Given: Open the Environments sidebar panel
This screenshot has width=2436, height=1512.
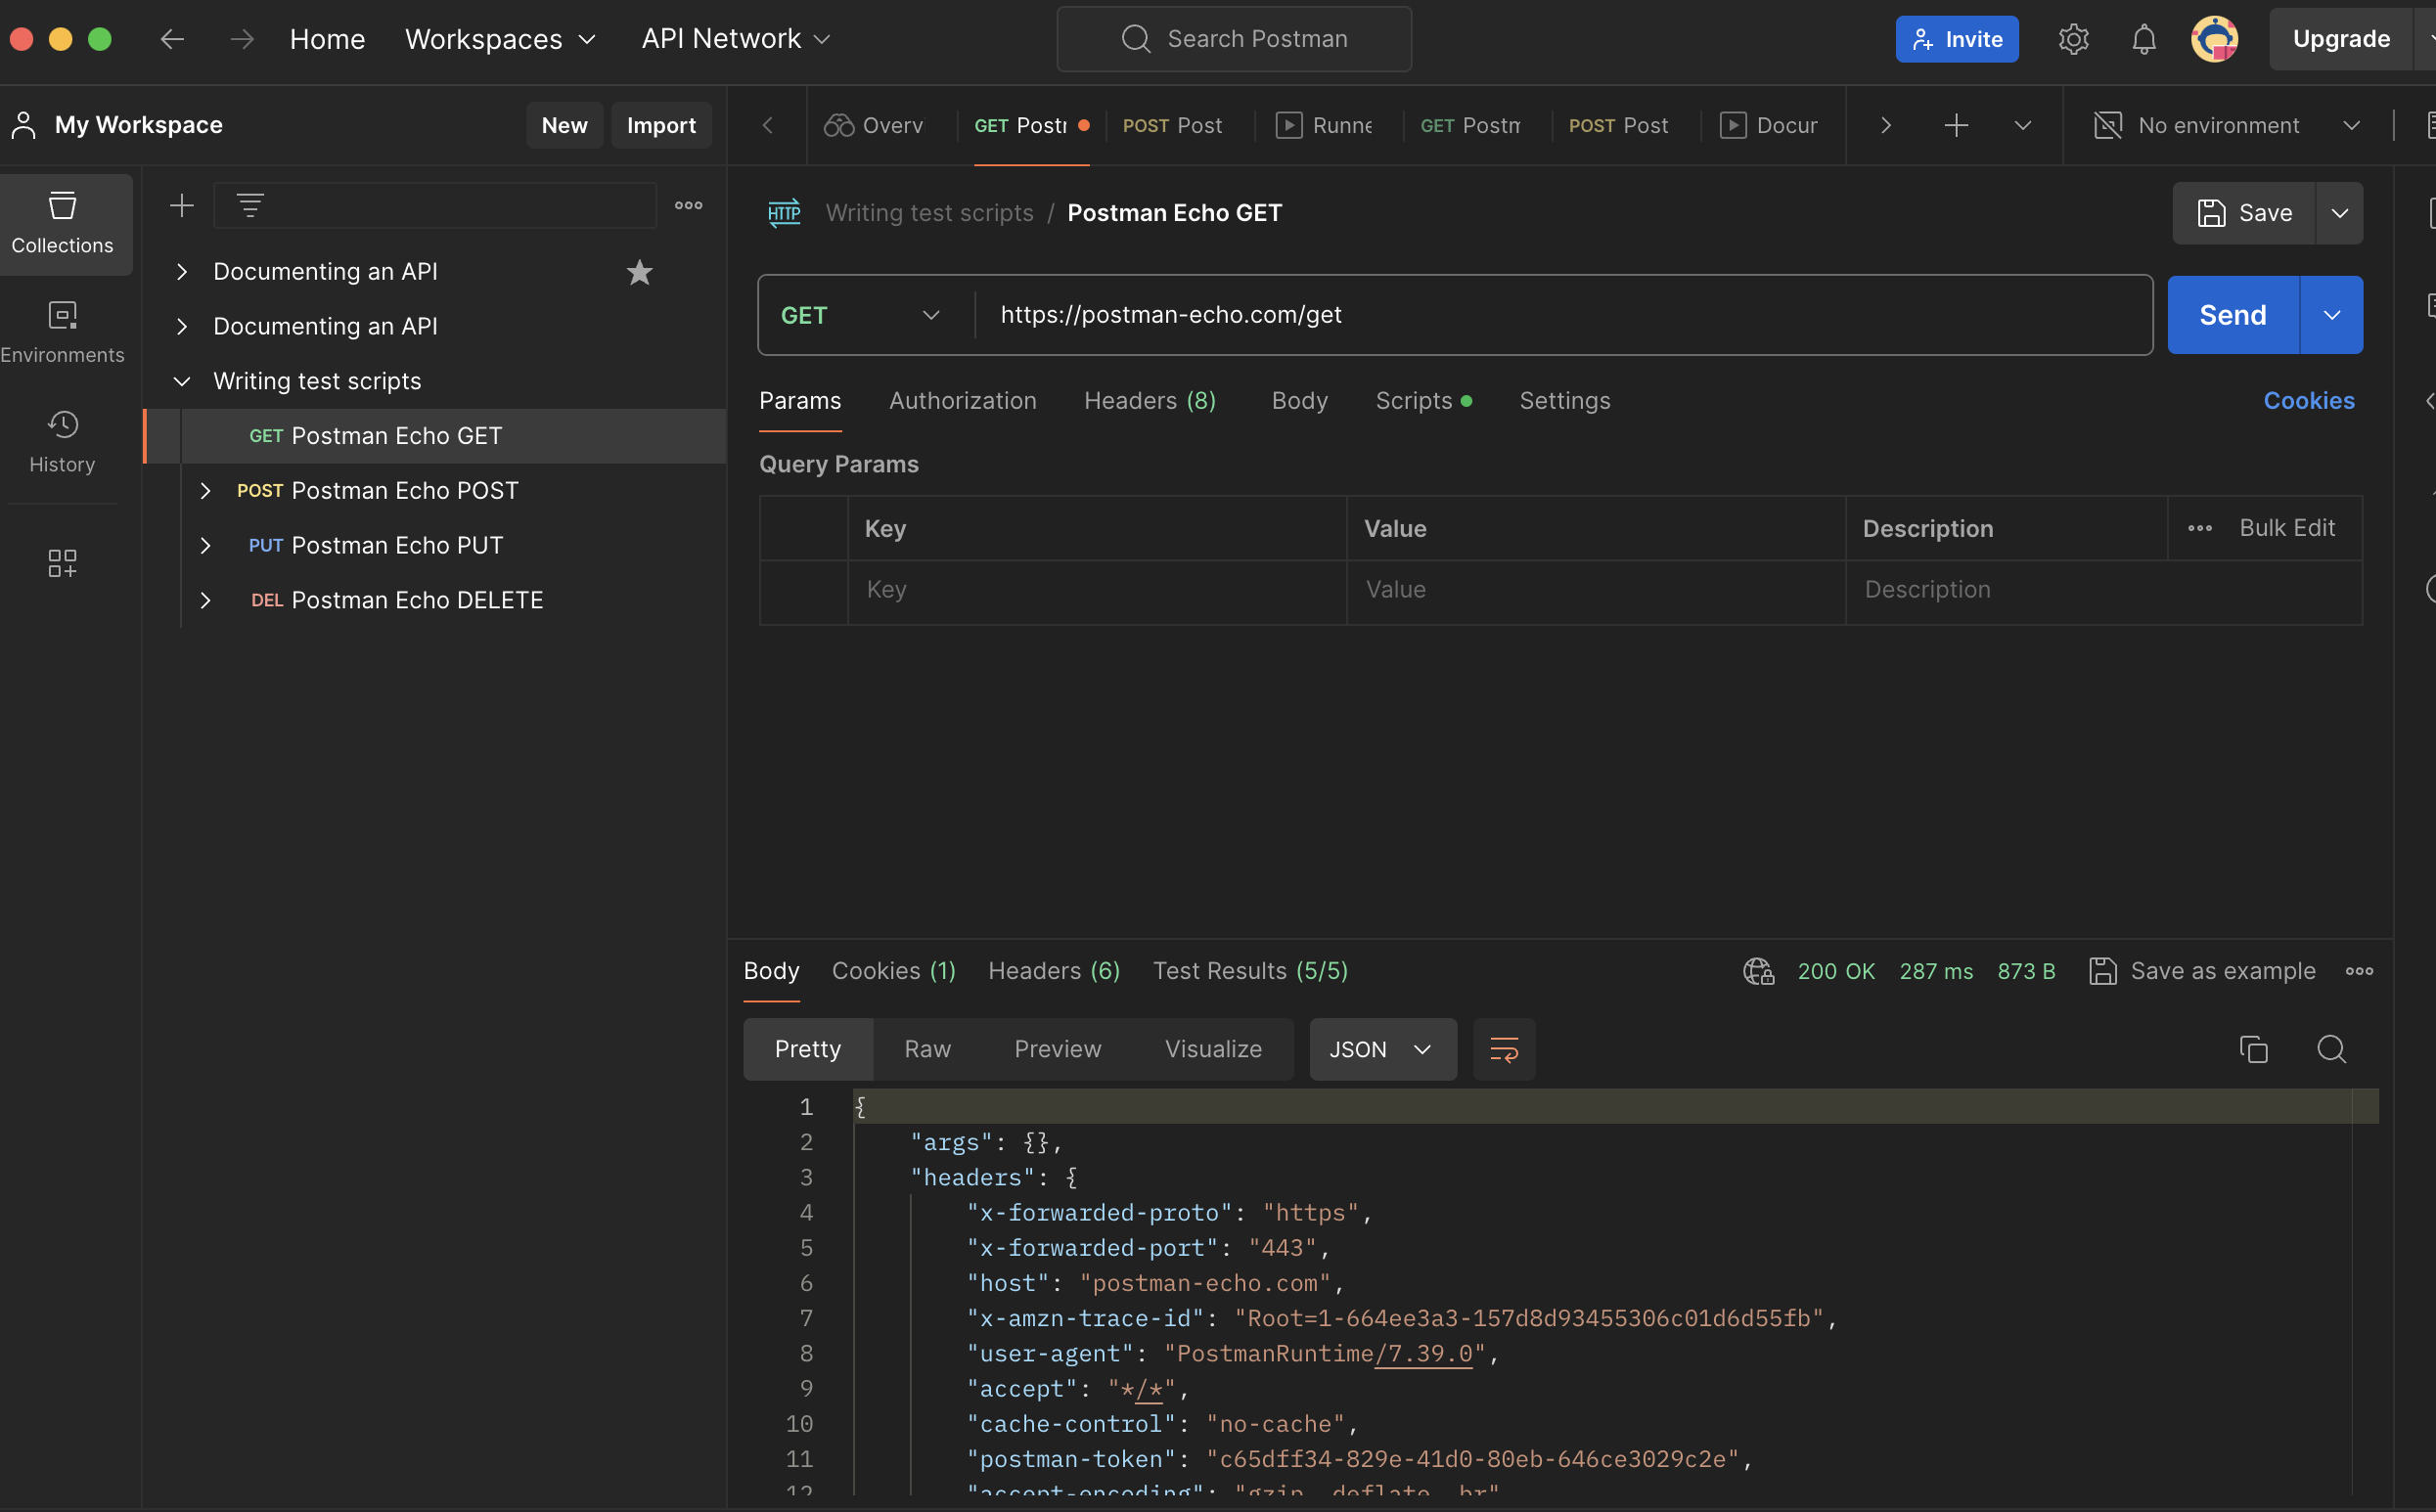Looking at the screenshot, I should pyautogui.click(x=62, y=331).
